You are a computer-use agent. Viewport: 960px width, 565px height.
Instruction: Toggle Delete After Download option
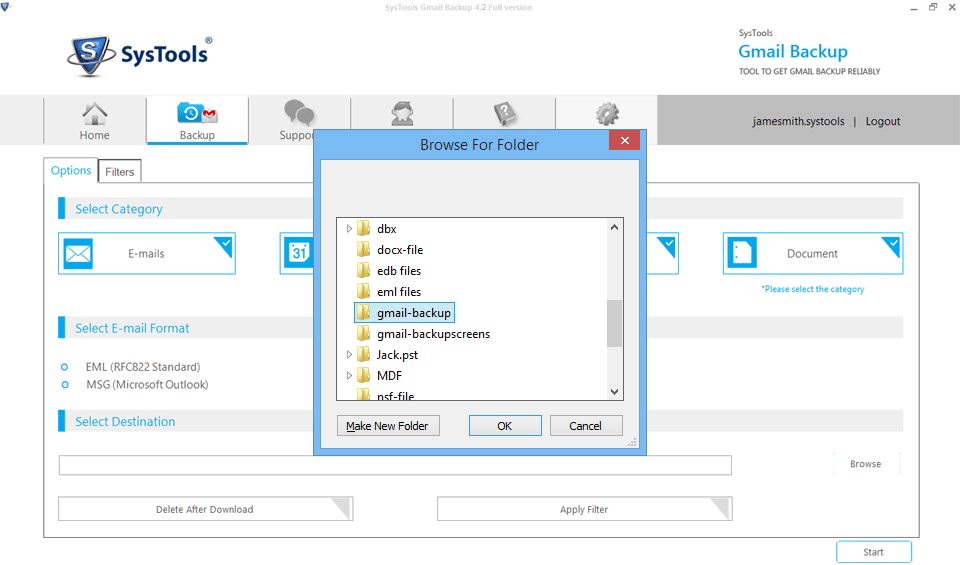point(205,509)
